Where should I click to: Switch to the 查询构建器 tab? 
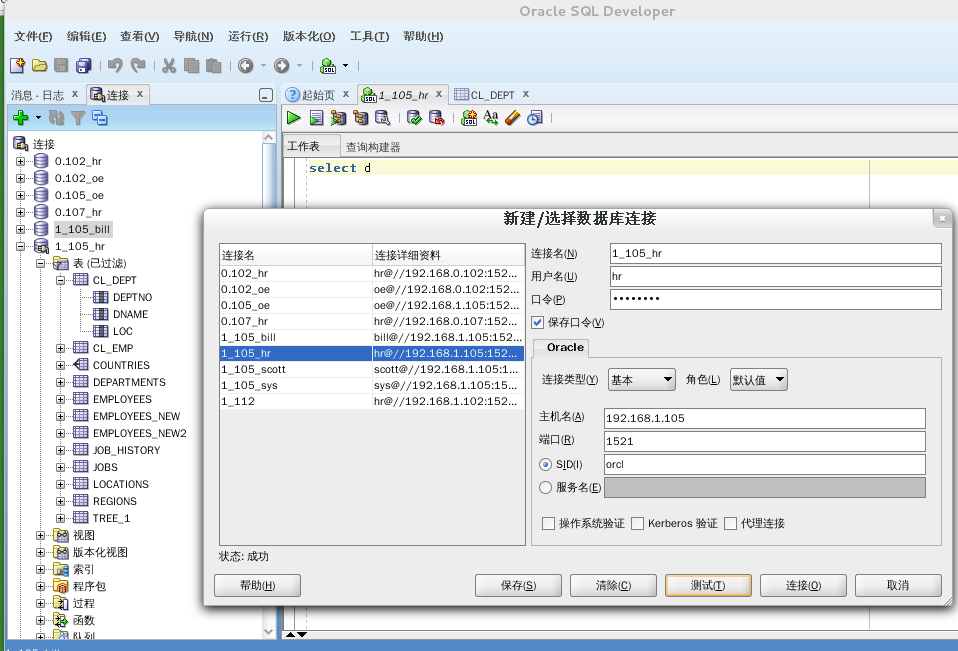coord(373,147)
